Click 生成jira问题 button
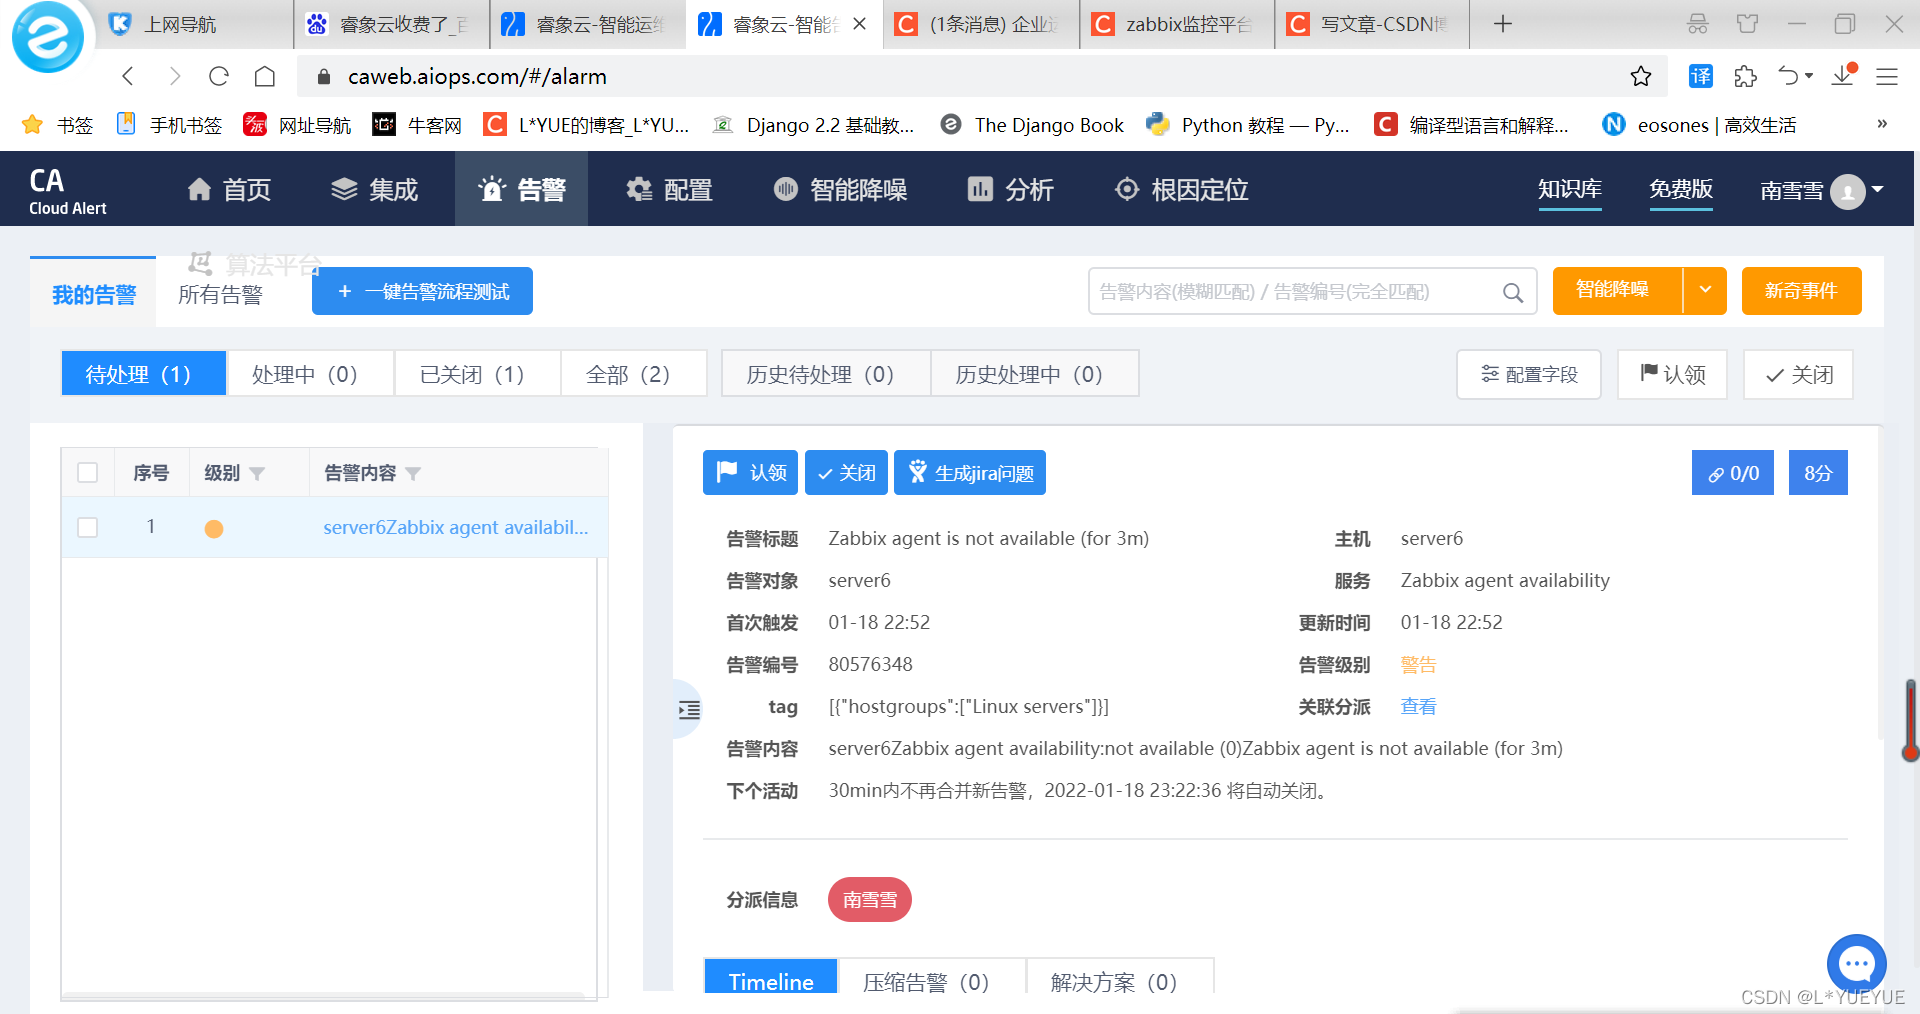This screenshot has width=1920, height=1014. tap(970, 472)
